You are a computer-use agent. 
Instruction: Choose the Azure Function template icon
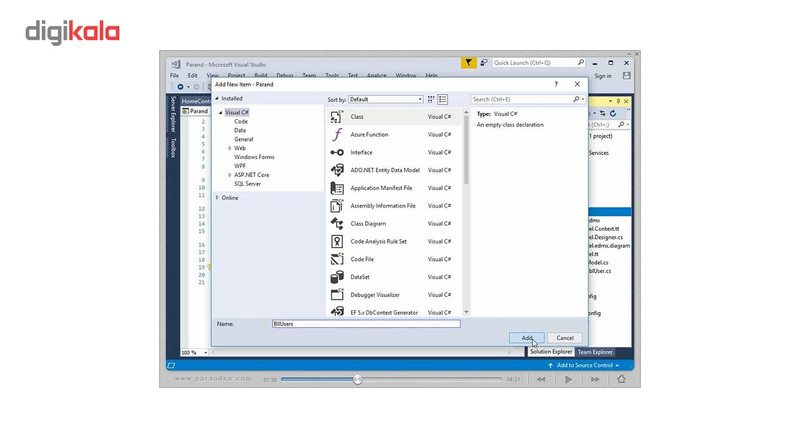click(x=337, y=135)
